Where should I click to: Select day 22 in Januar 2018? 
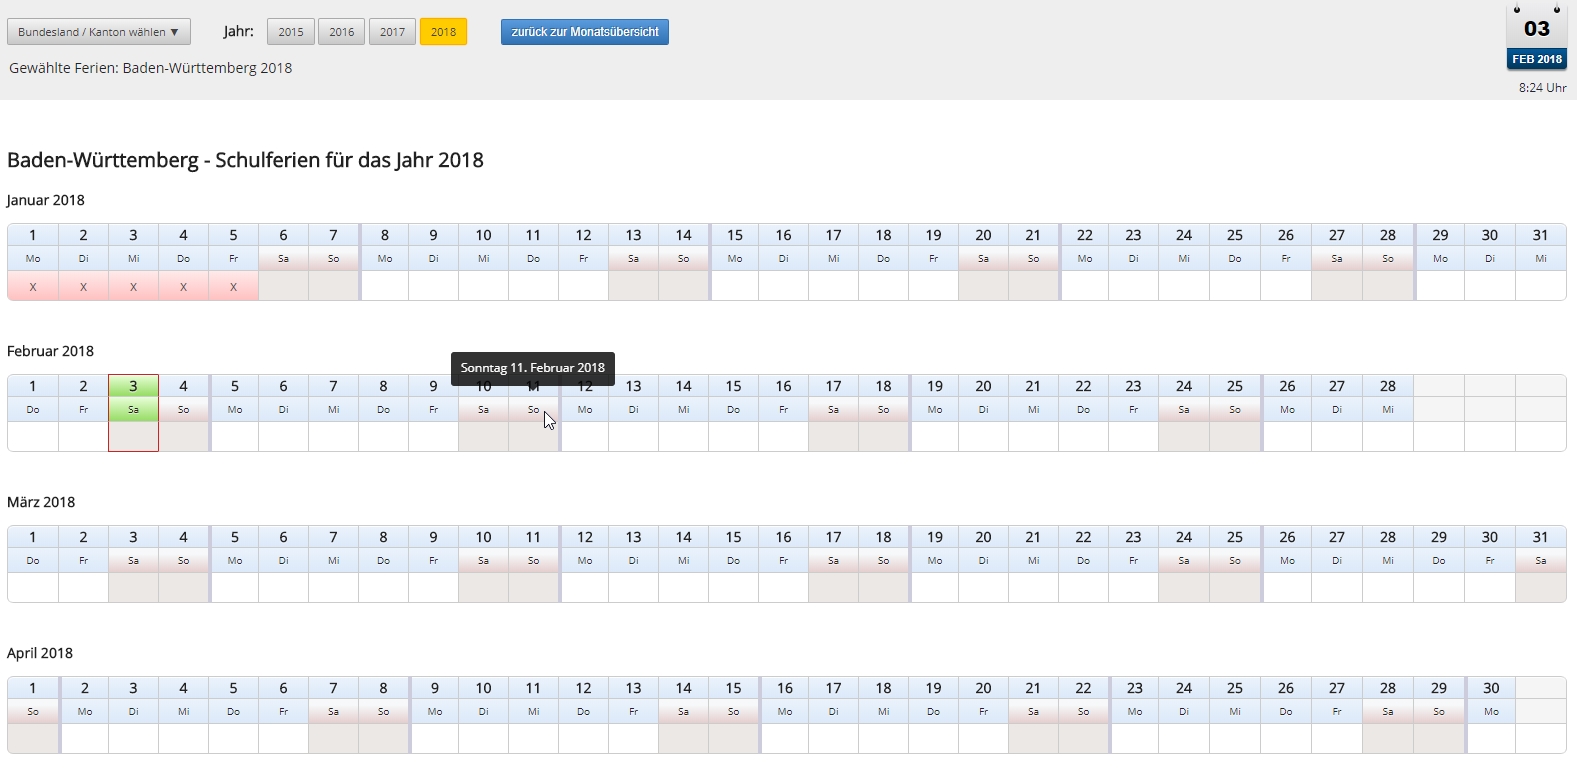coord(1085,235)
